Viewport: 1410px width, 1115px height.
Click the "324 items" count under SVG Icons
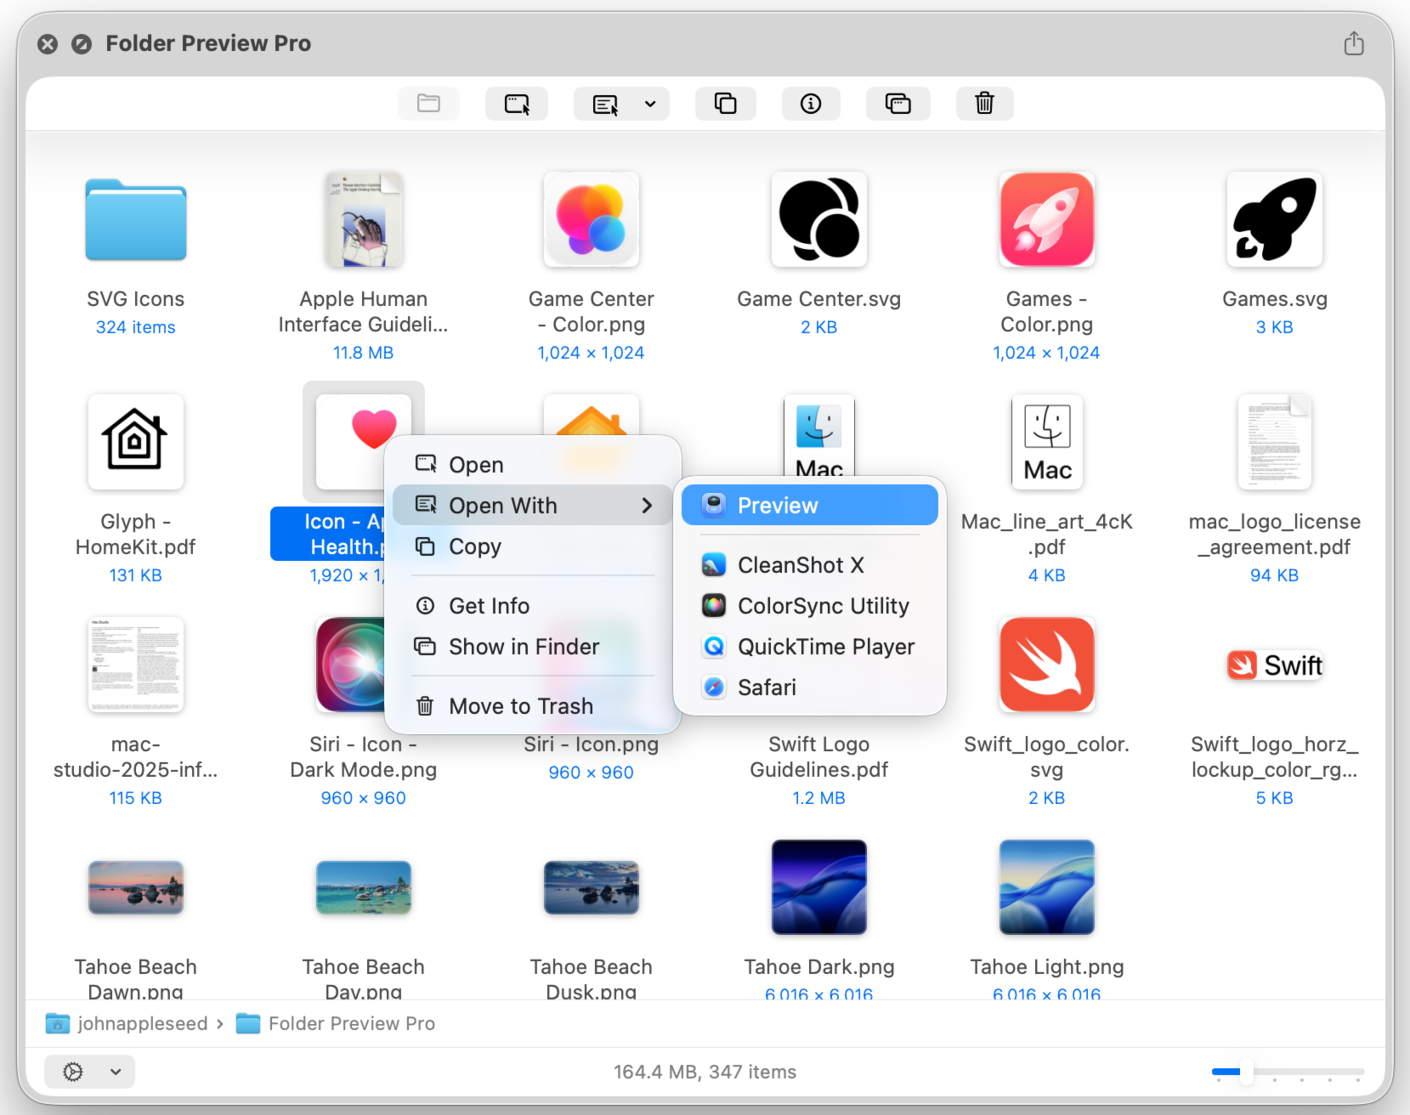point(136,327)
